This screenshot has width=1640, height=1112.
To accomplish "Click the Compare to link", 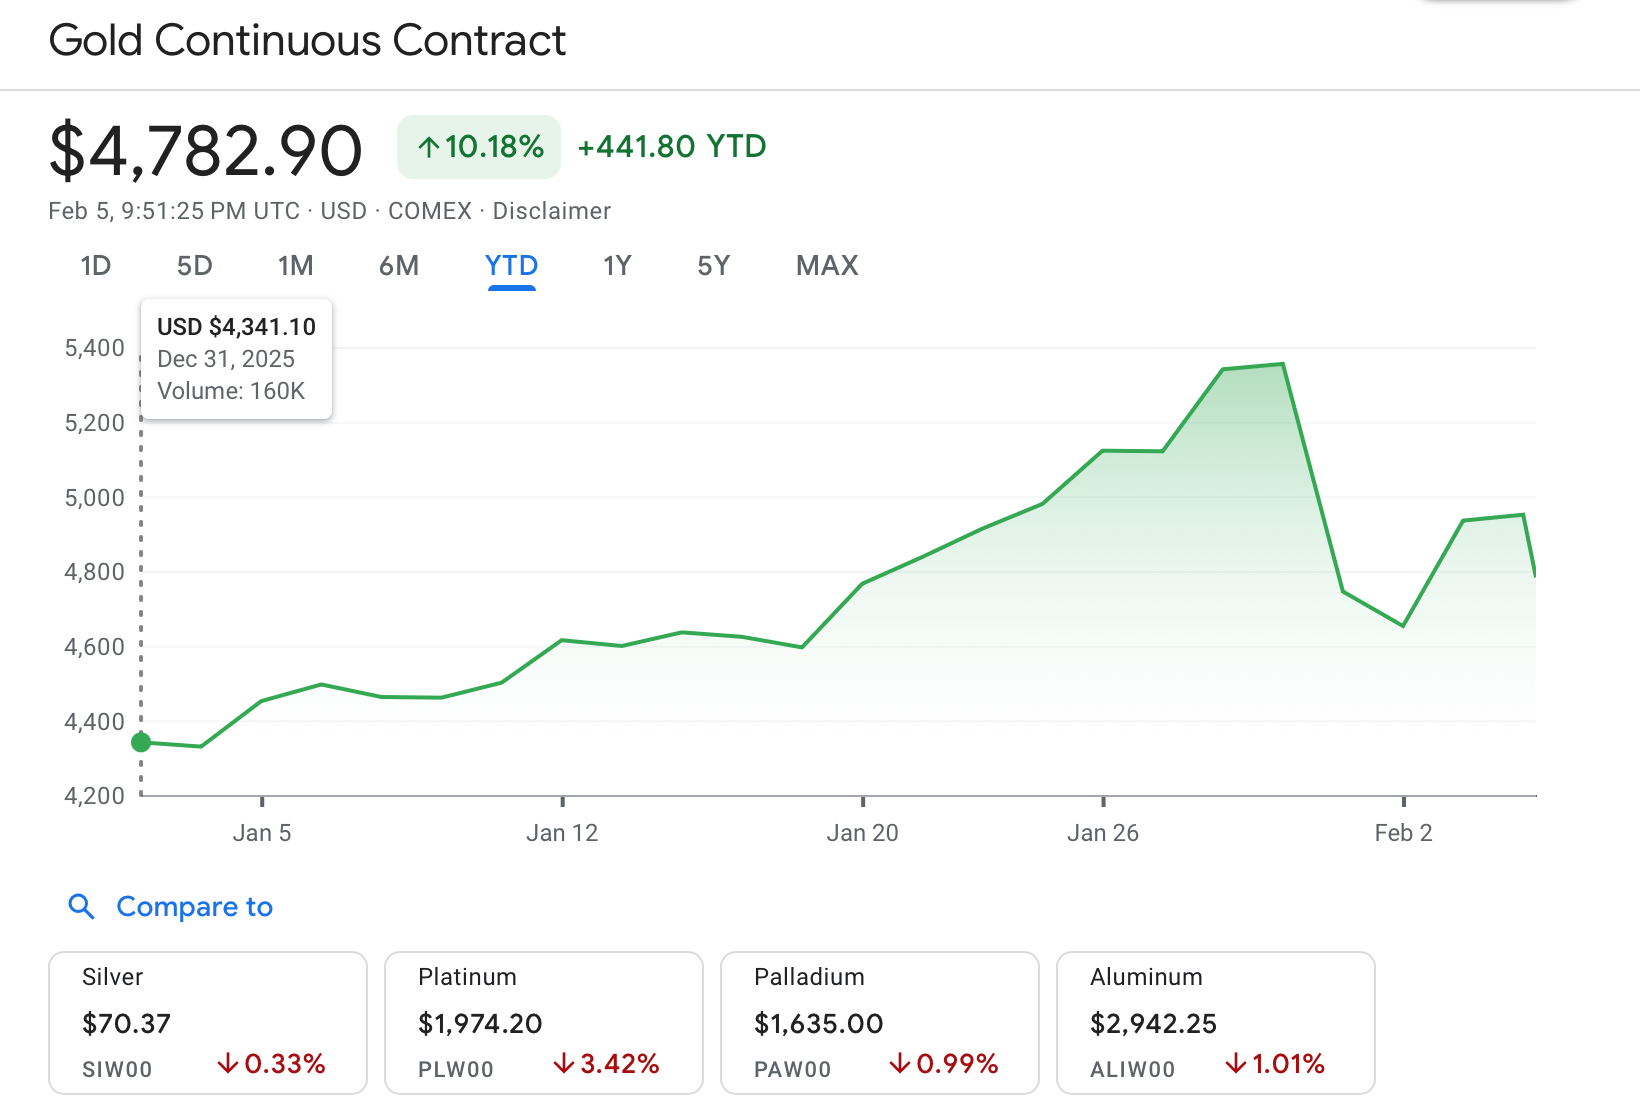I will 194,907.
